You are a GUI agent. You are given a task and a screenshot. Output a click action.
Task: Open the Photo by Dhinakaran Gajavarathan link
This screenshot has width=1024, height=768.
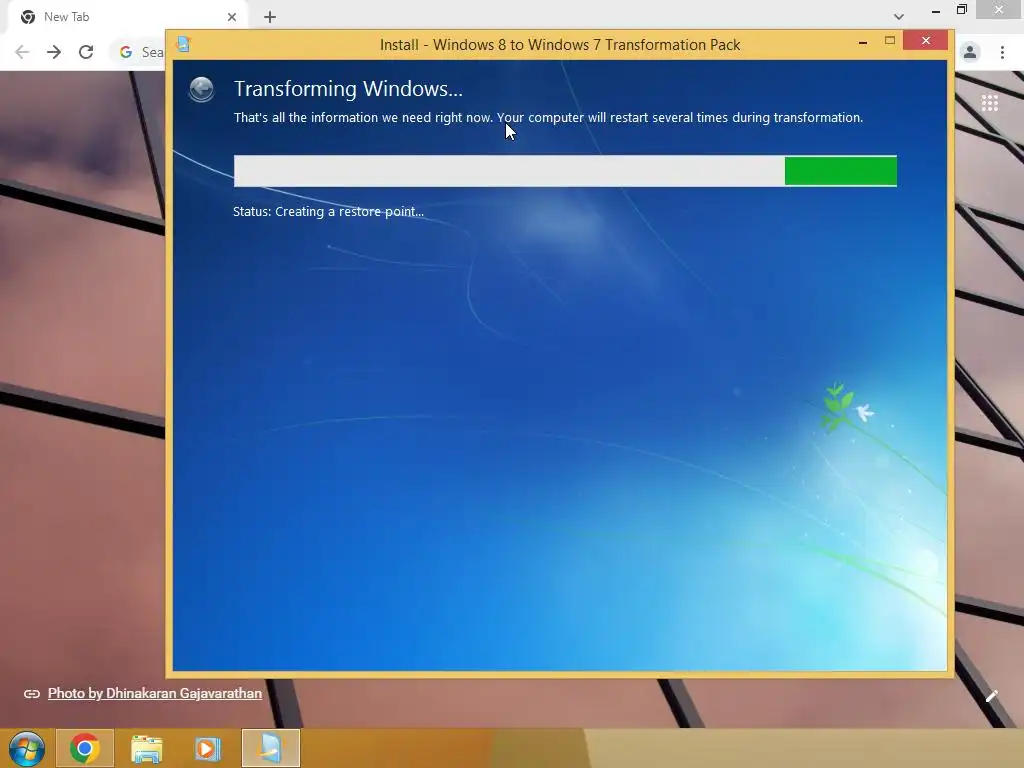[155, 694]
